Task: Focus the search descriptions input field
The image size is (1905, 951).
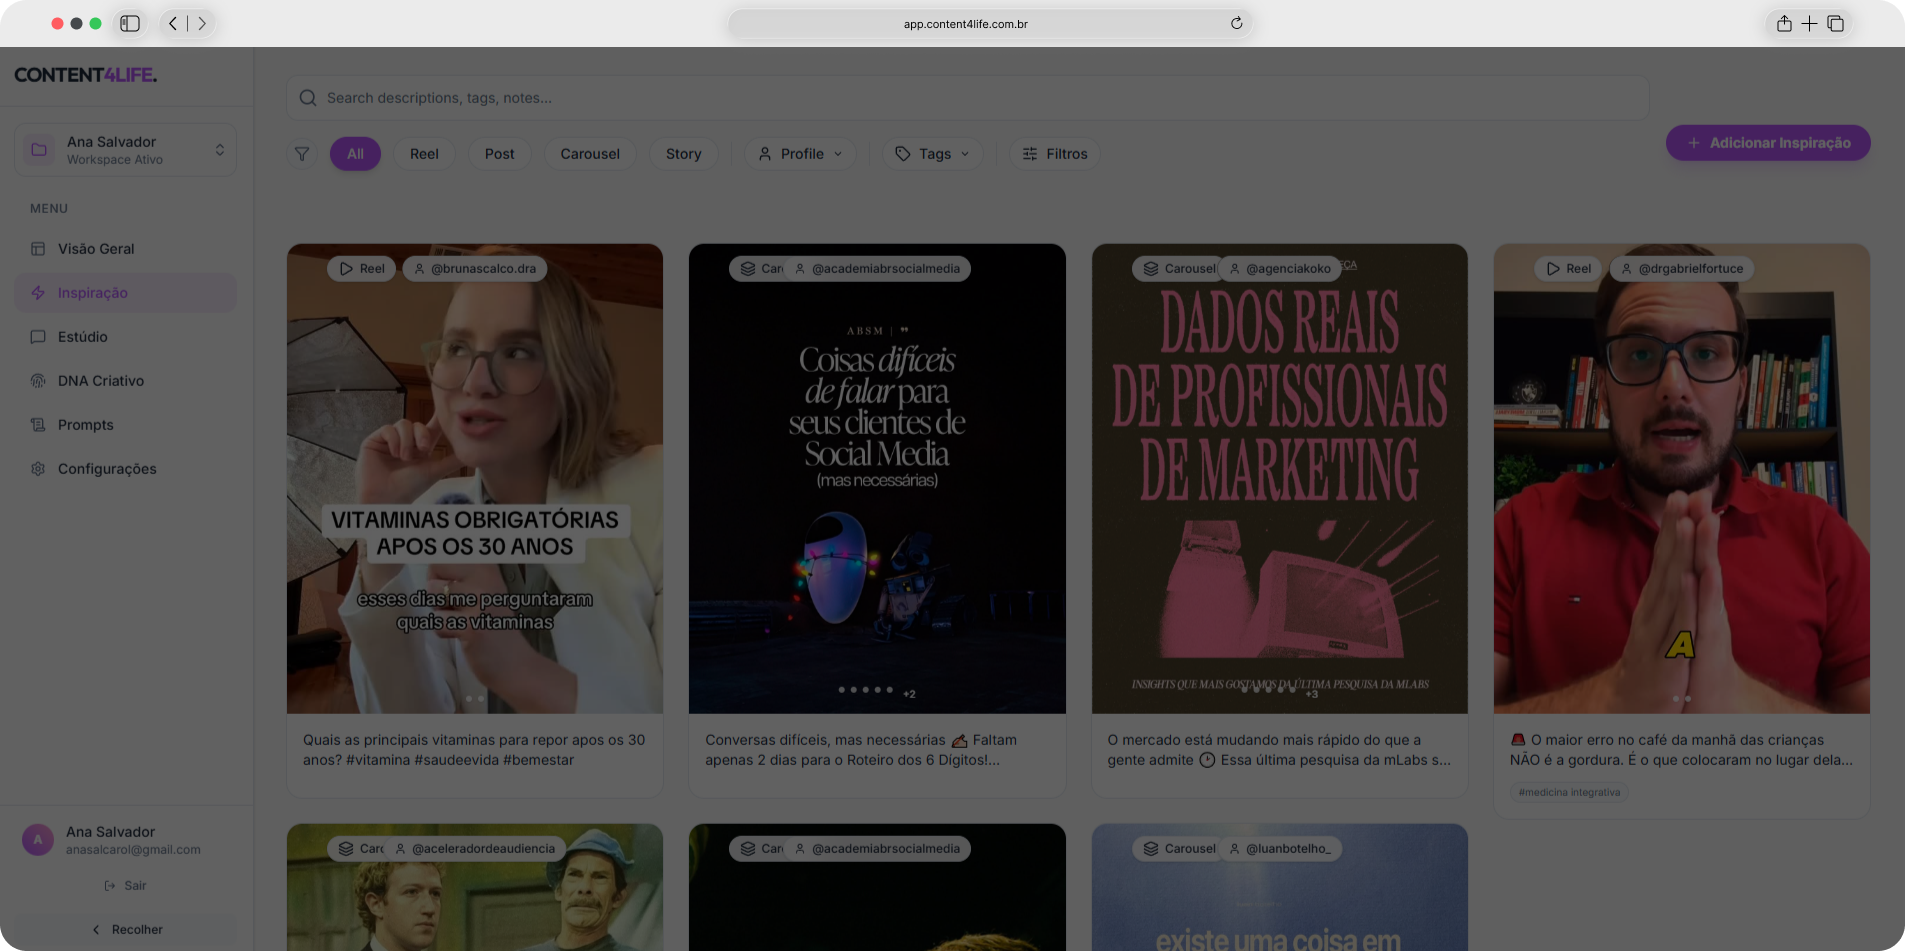Action: click(x=968, y=98)
